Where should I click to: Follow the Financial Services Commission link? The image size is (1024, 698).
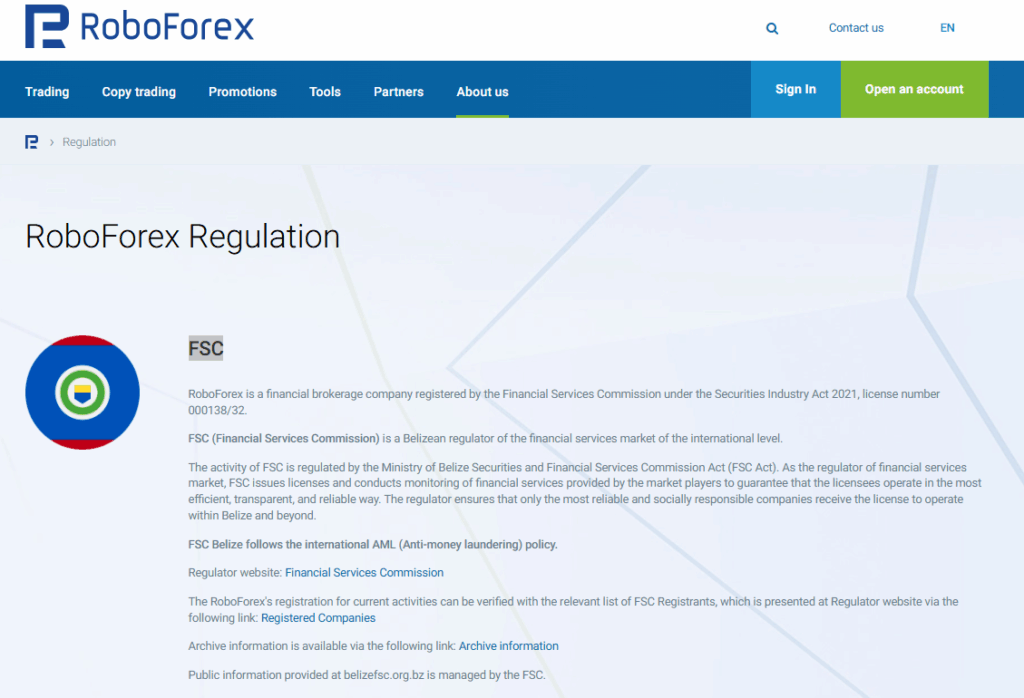pos(364,572)
